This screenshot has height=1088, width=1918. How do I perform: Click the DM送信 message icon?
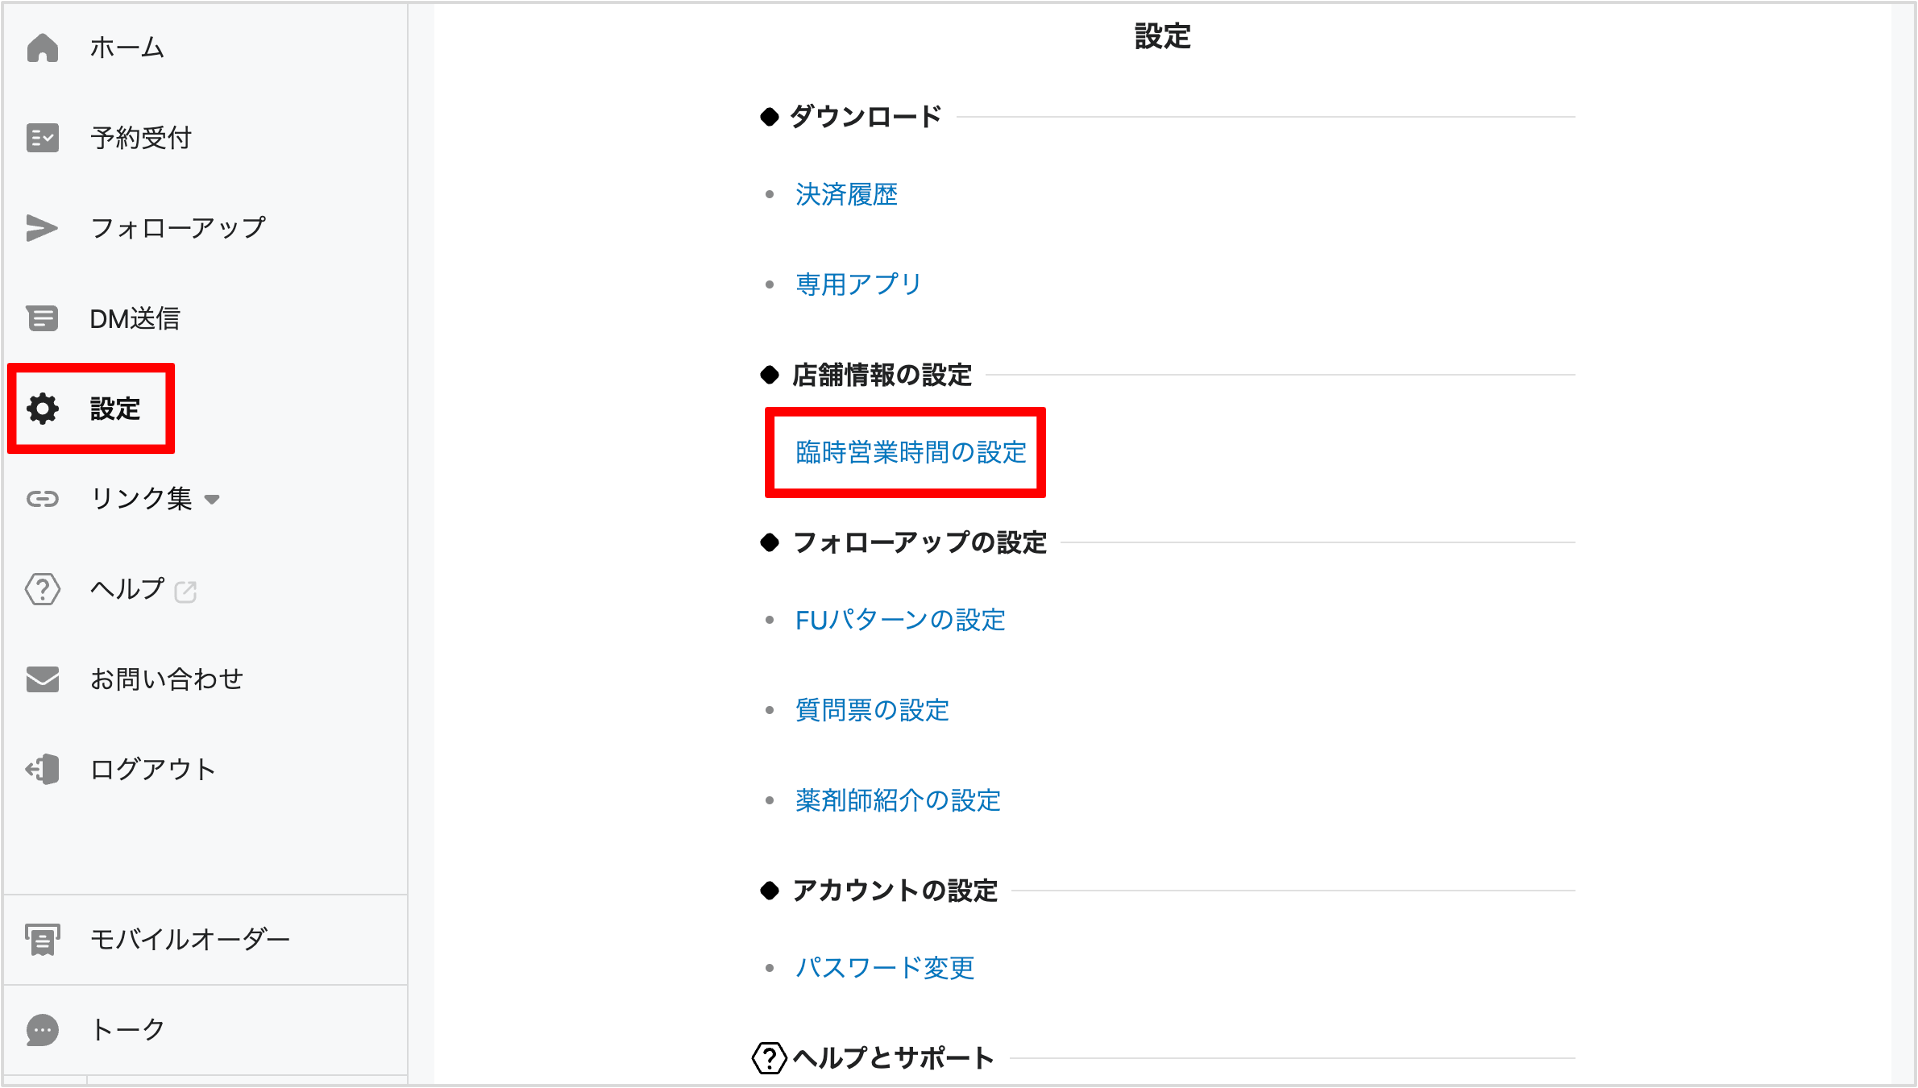[42, 319]
